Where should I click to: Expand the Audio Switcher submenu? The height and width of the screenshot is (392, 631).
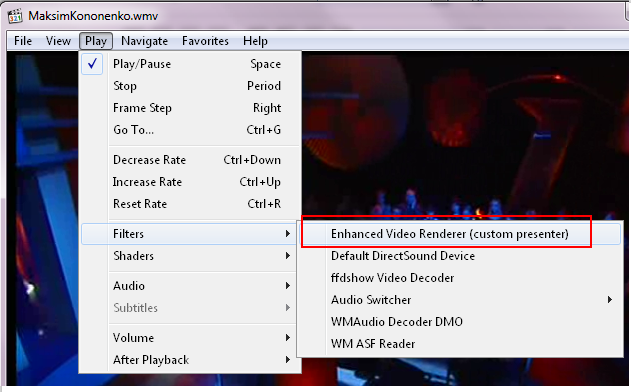click(460, 300)
